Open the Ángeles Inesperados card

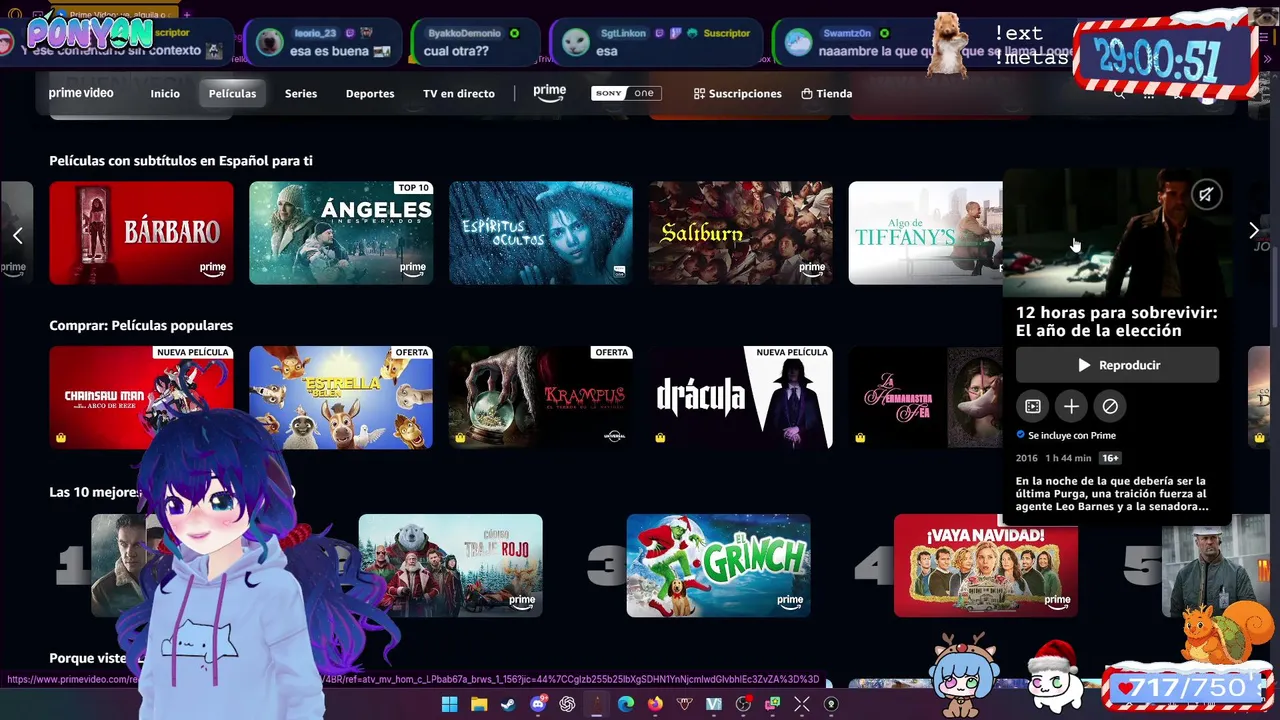click(x=341, y=232)
